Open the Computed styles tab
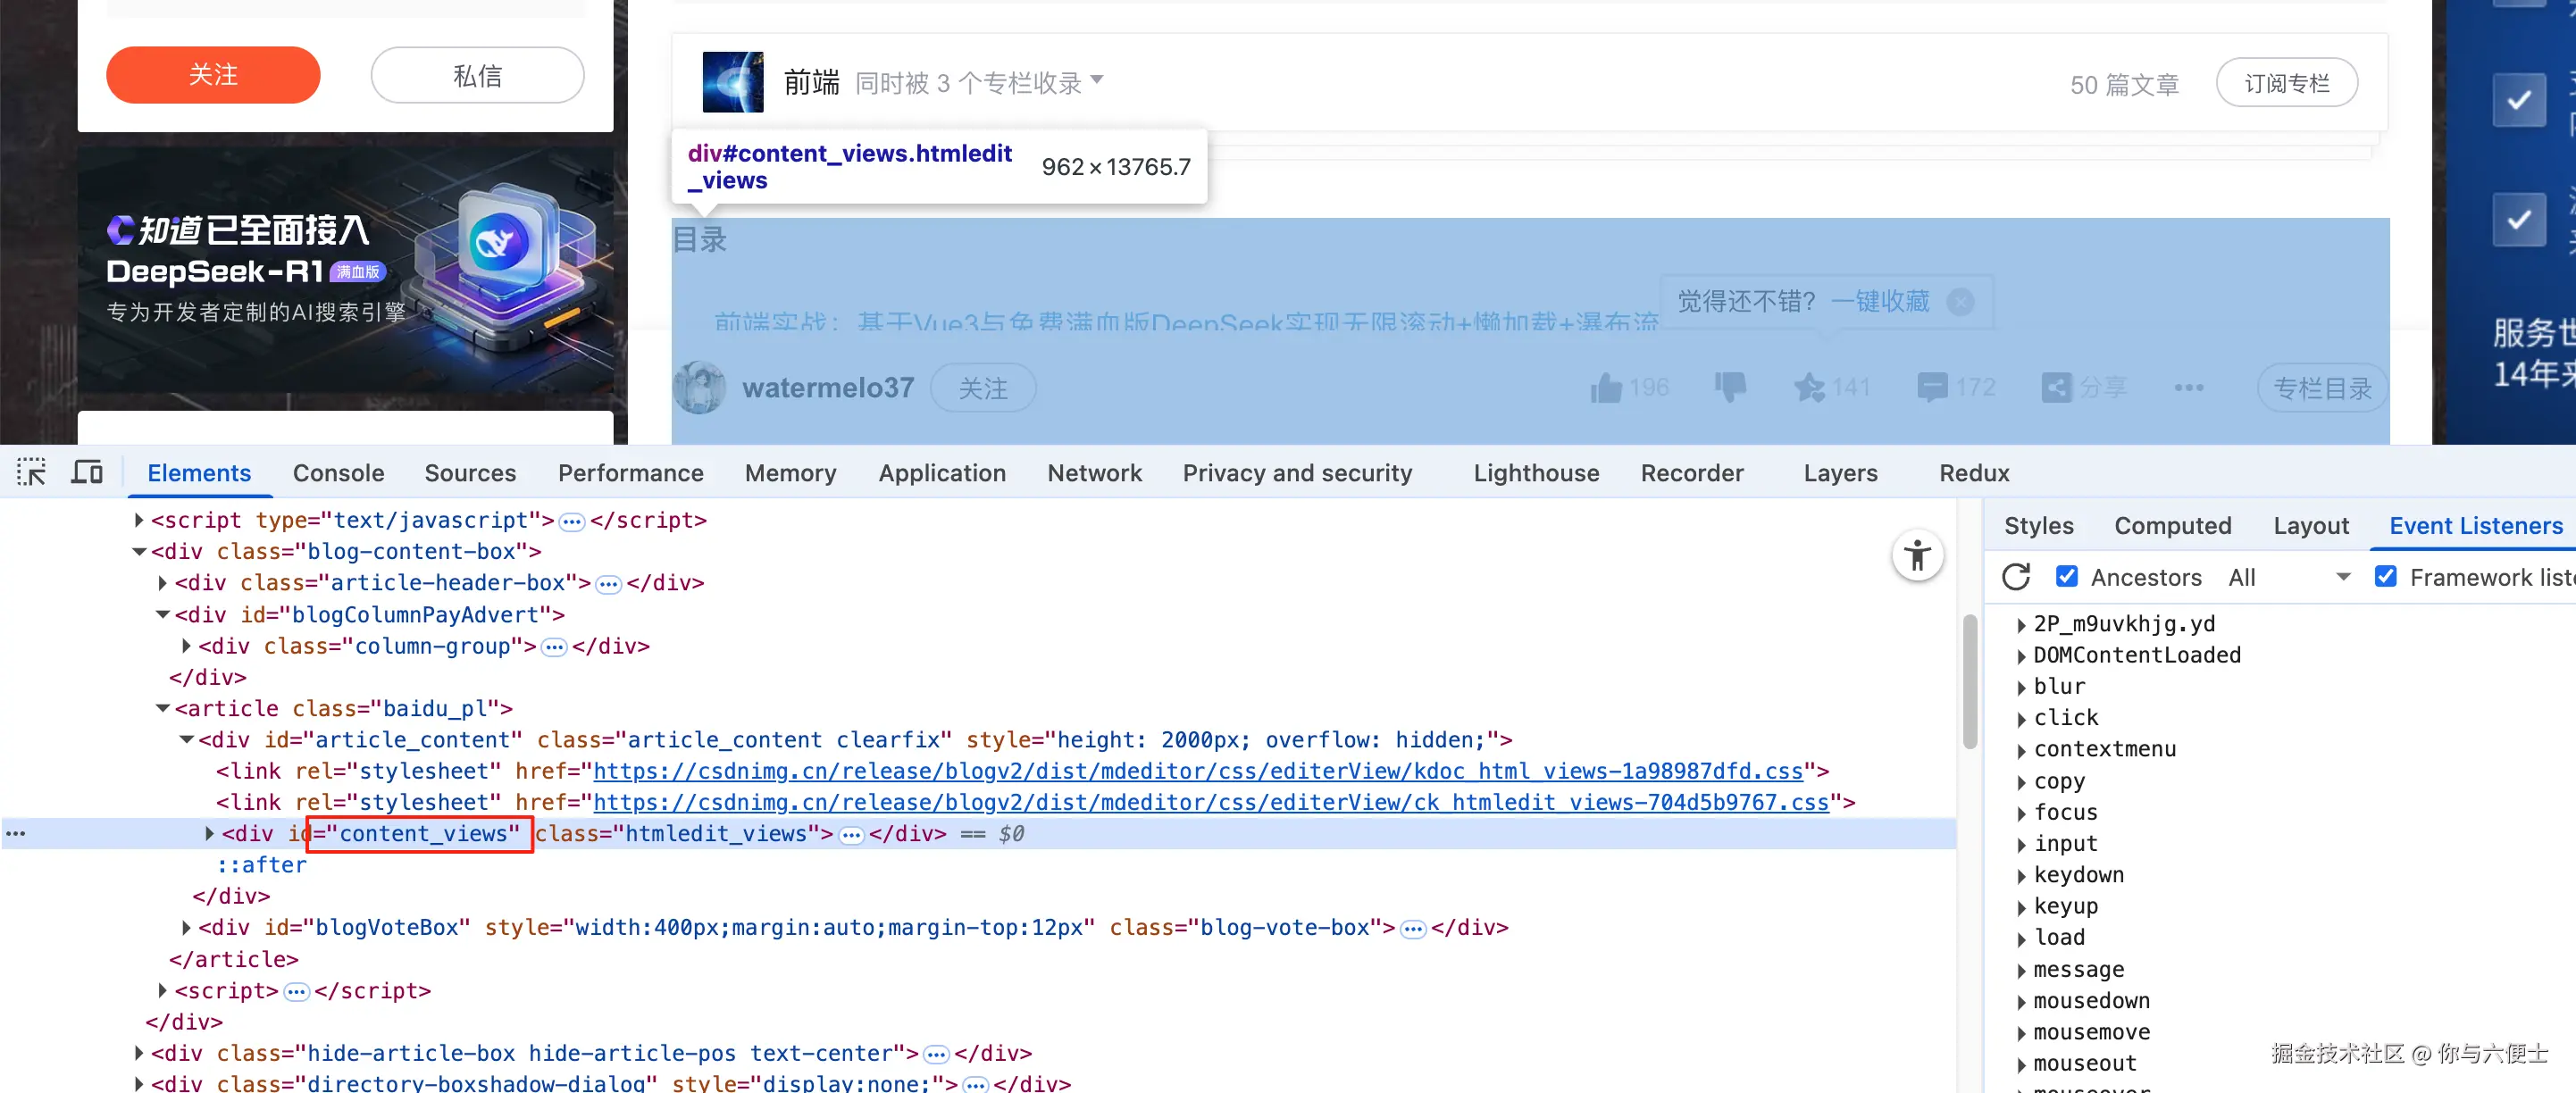 (2172, 526)
